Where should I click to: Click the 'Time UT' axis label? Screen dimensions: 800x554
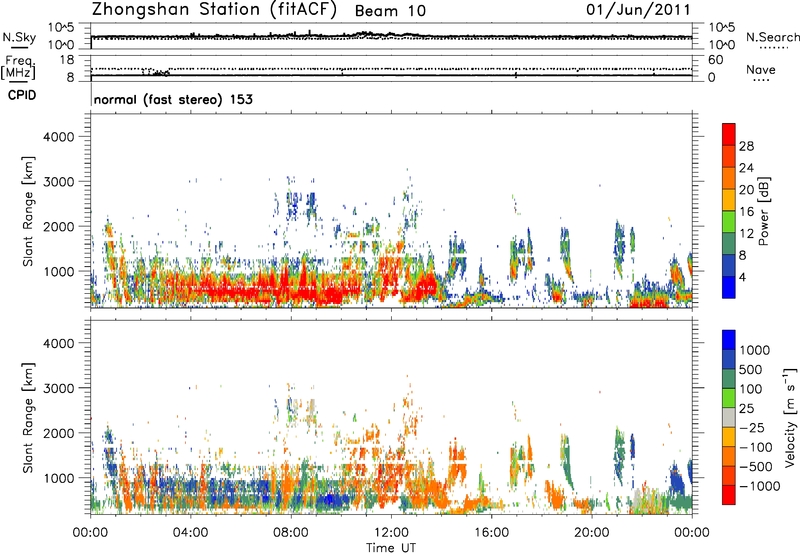[x=391, y=548]
